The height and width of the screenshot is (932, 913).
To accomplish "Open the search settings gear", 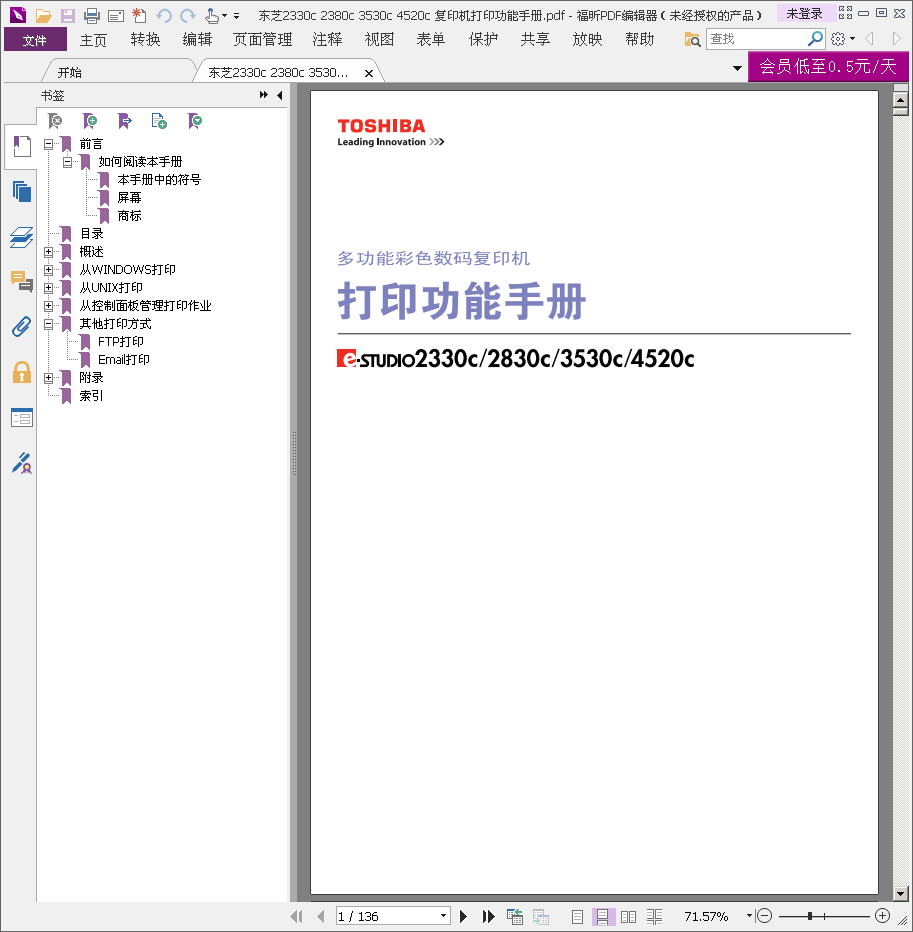I will (838, 39).
